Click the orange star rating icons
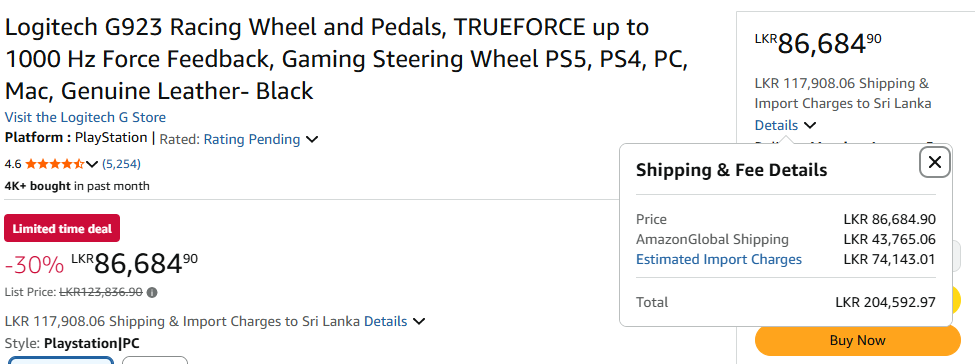 tap(54, 164)
